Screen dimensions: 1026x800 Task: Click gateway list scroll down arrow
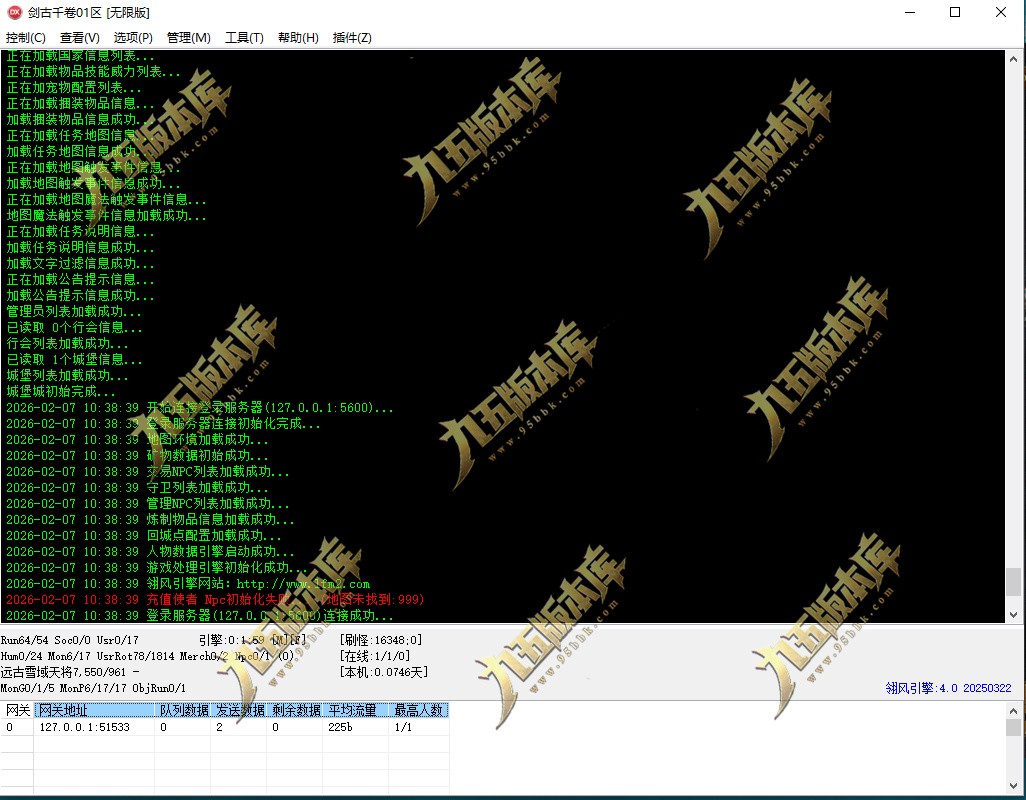1014,787
